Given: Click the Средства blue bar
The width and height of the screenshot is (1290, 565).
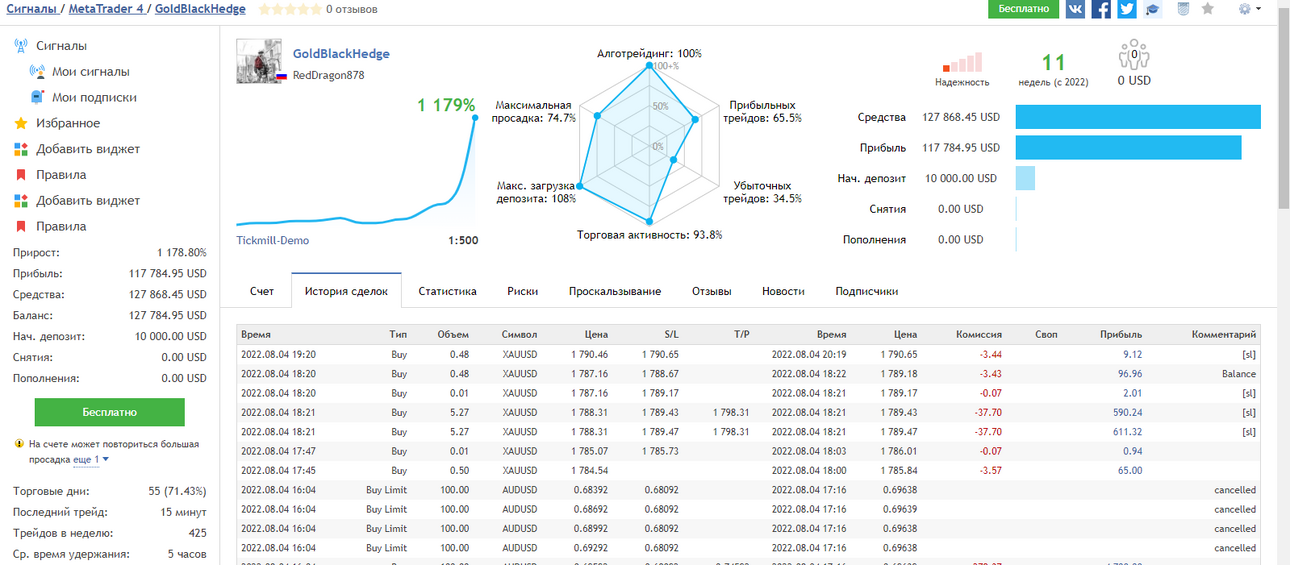Looking at the screenshot, I should click(1138, 117).
